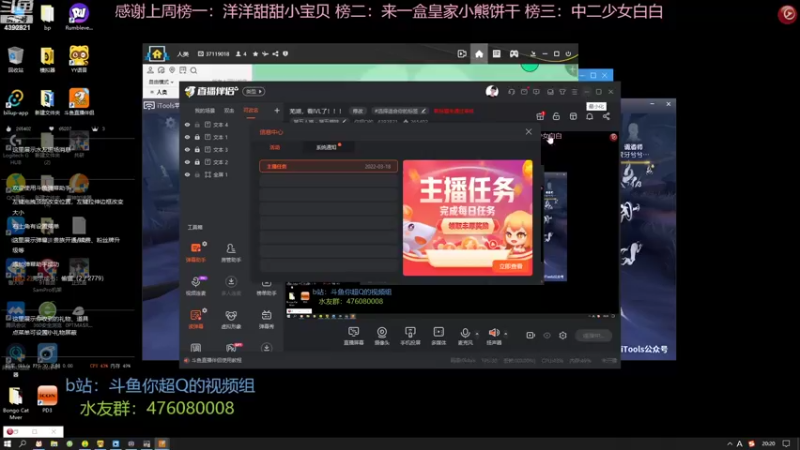Viewport: 800px width, 450px height.
Task: Toggle lock on 文本 3 layer
Action: tap(197, 149)
